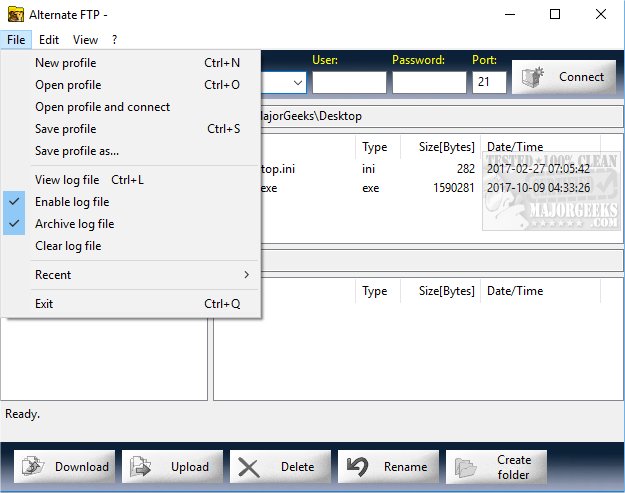This screenshot has width=625, height=493.
Task: Maximize the Alternate FTP window
Action: pos(555,14)
